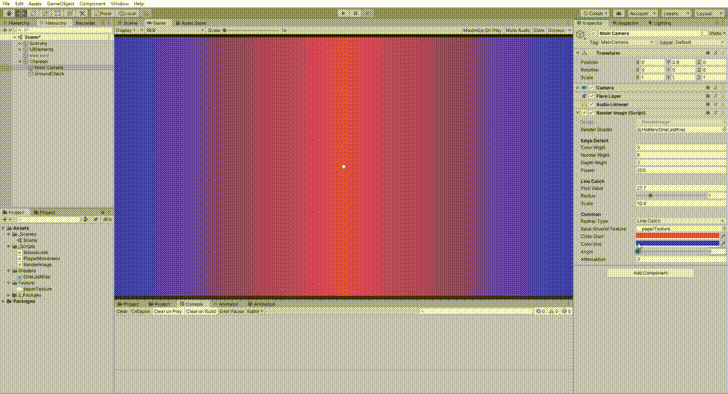Open the Assets menu
The width and height of the screenshot is (728, 394).
point(35,3)
